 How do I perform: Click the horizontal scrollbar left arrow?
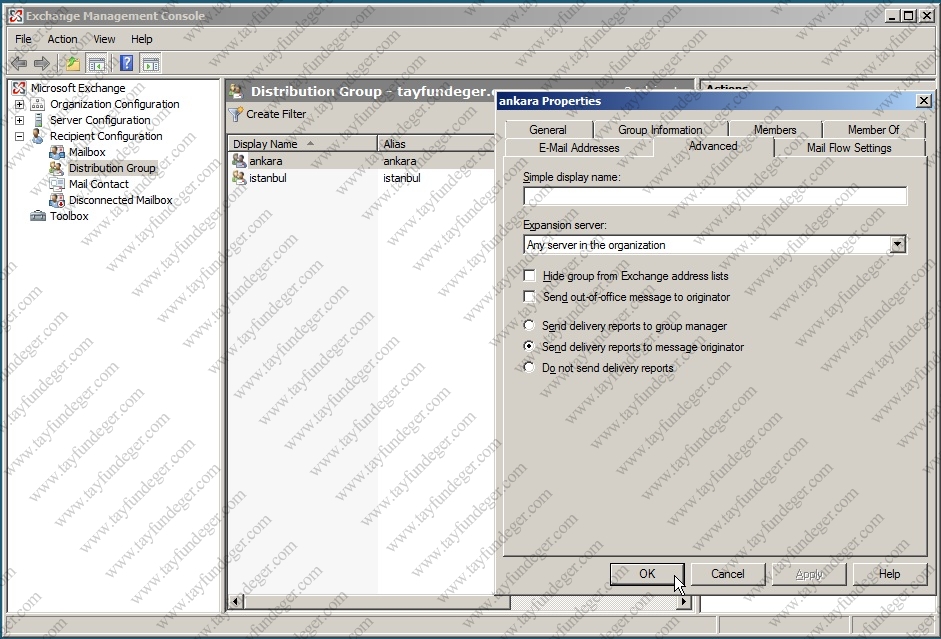point(236,601)
